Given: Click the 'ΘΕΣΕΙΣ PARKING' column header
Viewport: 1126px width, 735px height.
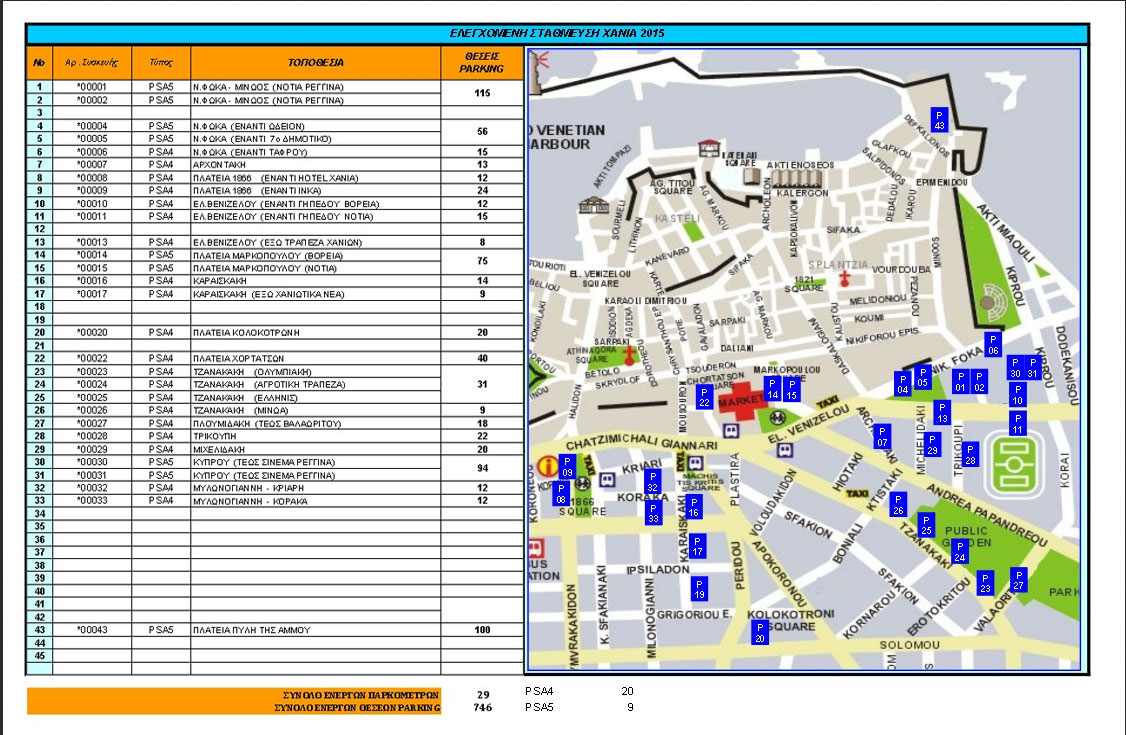Looking at the screenshot, I should coord(482,62).
